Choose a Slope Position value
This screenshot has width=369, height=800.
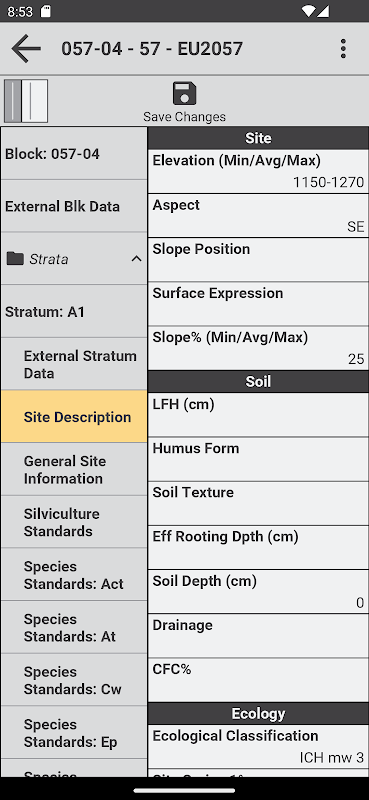click(258, 260)
